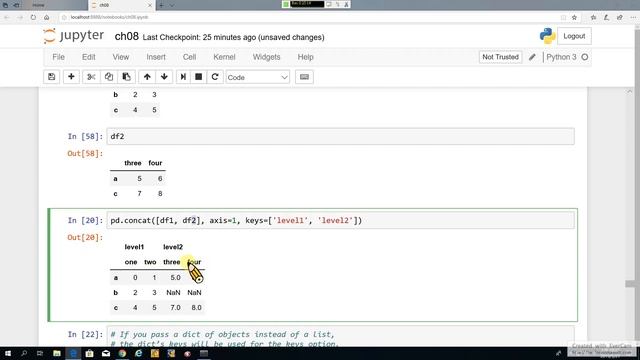Open Mail app from the taskbar

point(106,353)
